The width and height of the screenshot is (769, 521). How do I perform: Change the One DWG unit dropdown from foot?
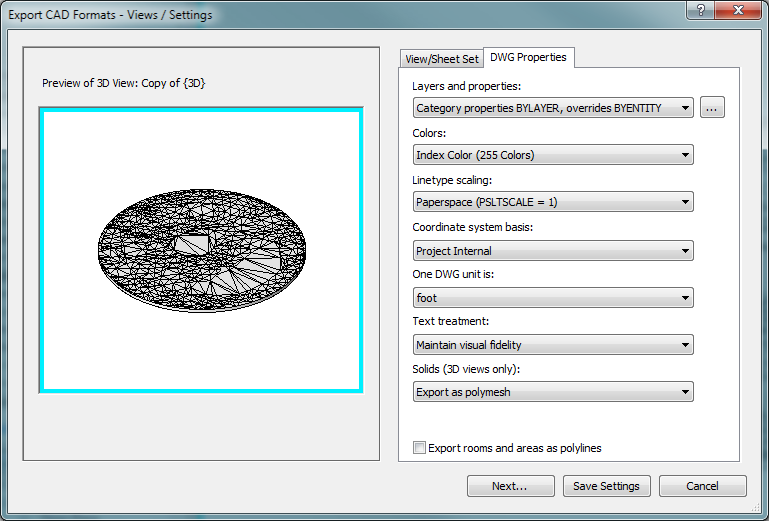(x=553, y=298)
